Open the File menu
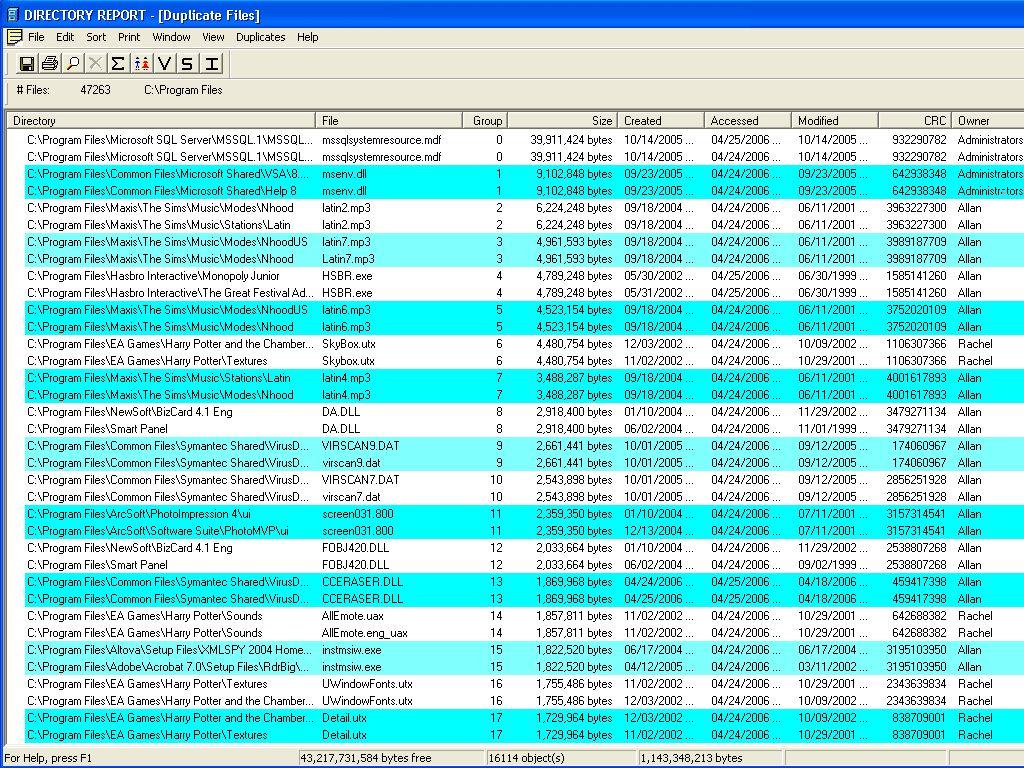Image resolution: width=1024 pixels, height=768 pixels. click(x=36, y=37)
